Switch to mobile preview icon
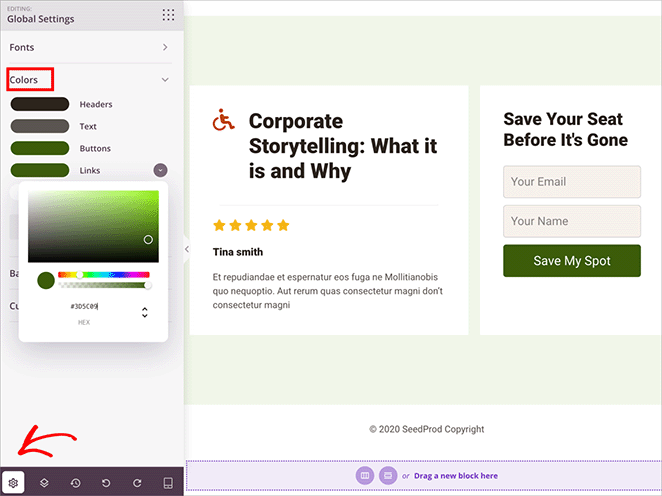 coord(167,483)
